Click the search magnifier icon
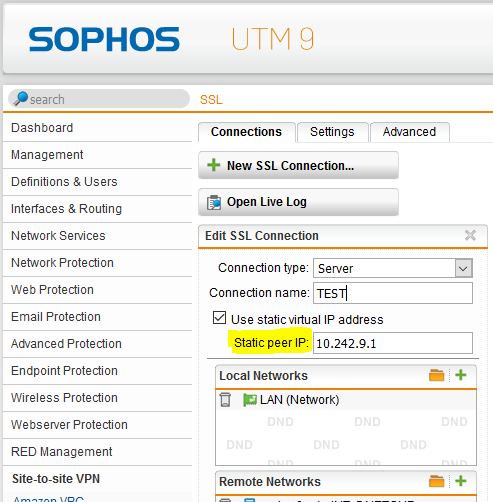Image resolution: width=493 pixels, height=502 pixels. pyautogui.click(x=21, y=99)
